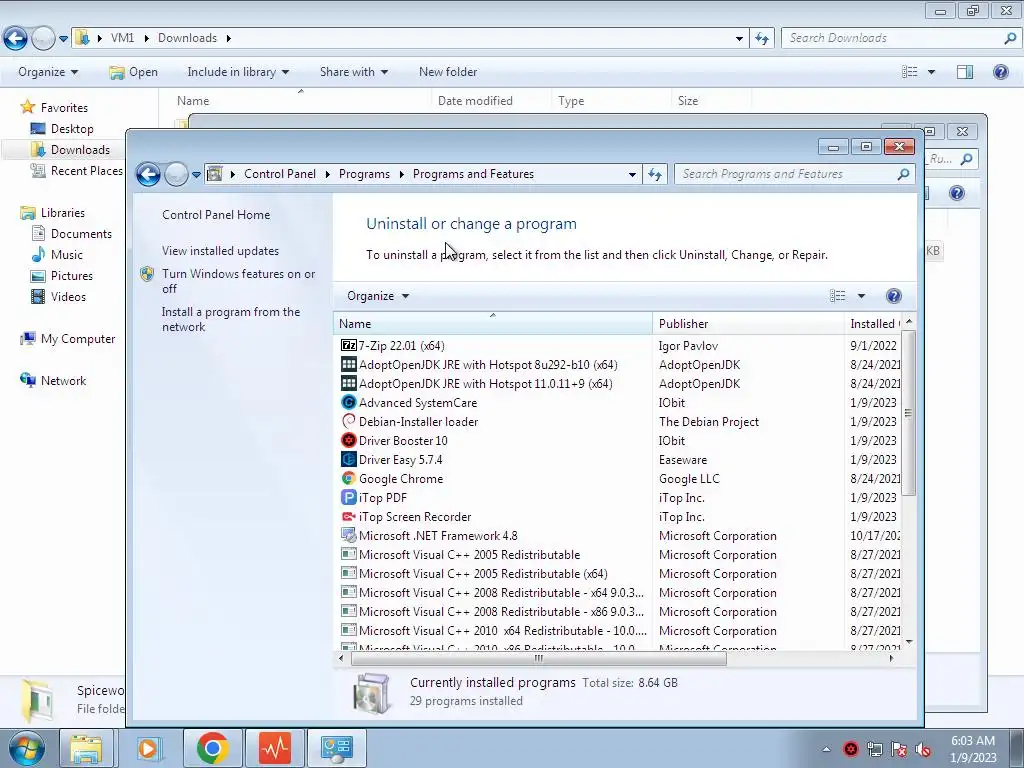Open the Share with dropdown
The image size is (1024, 768).
point(353,72)
